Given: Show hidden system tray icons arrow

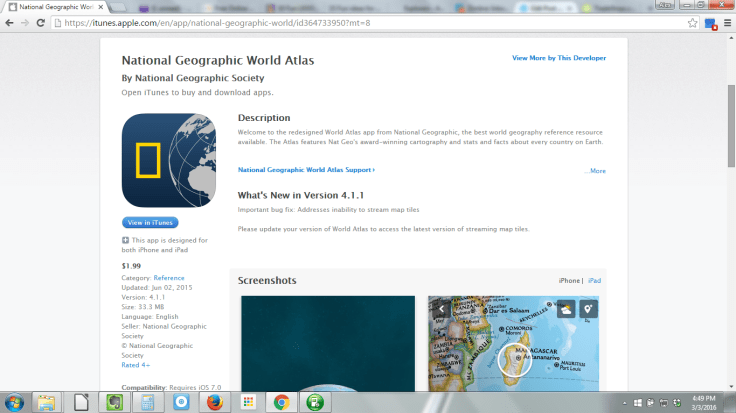Looking at the screenshot, I should point(625,403).
